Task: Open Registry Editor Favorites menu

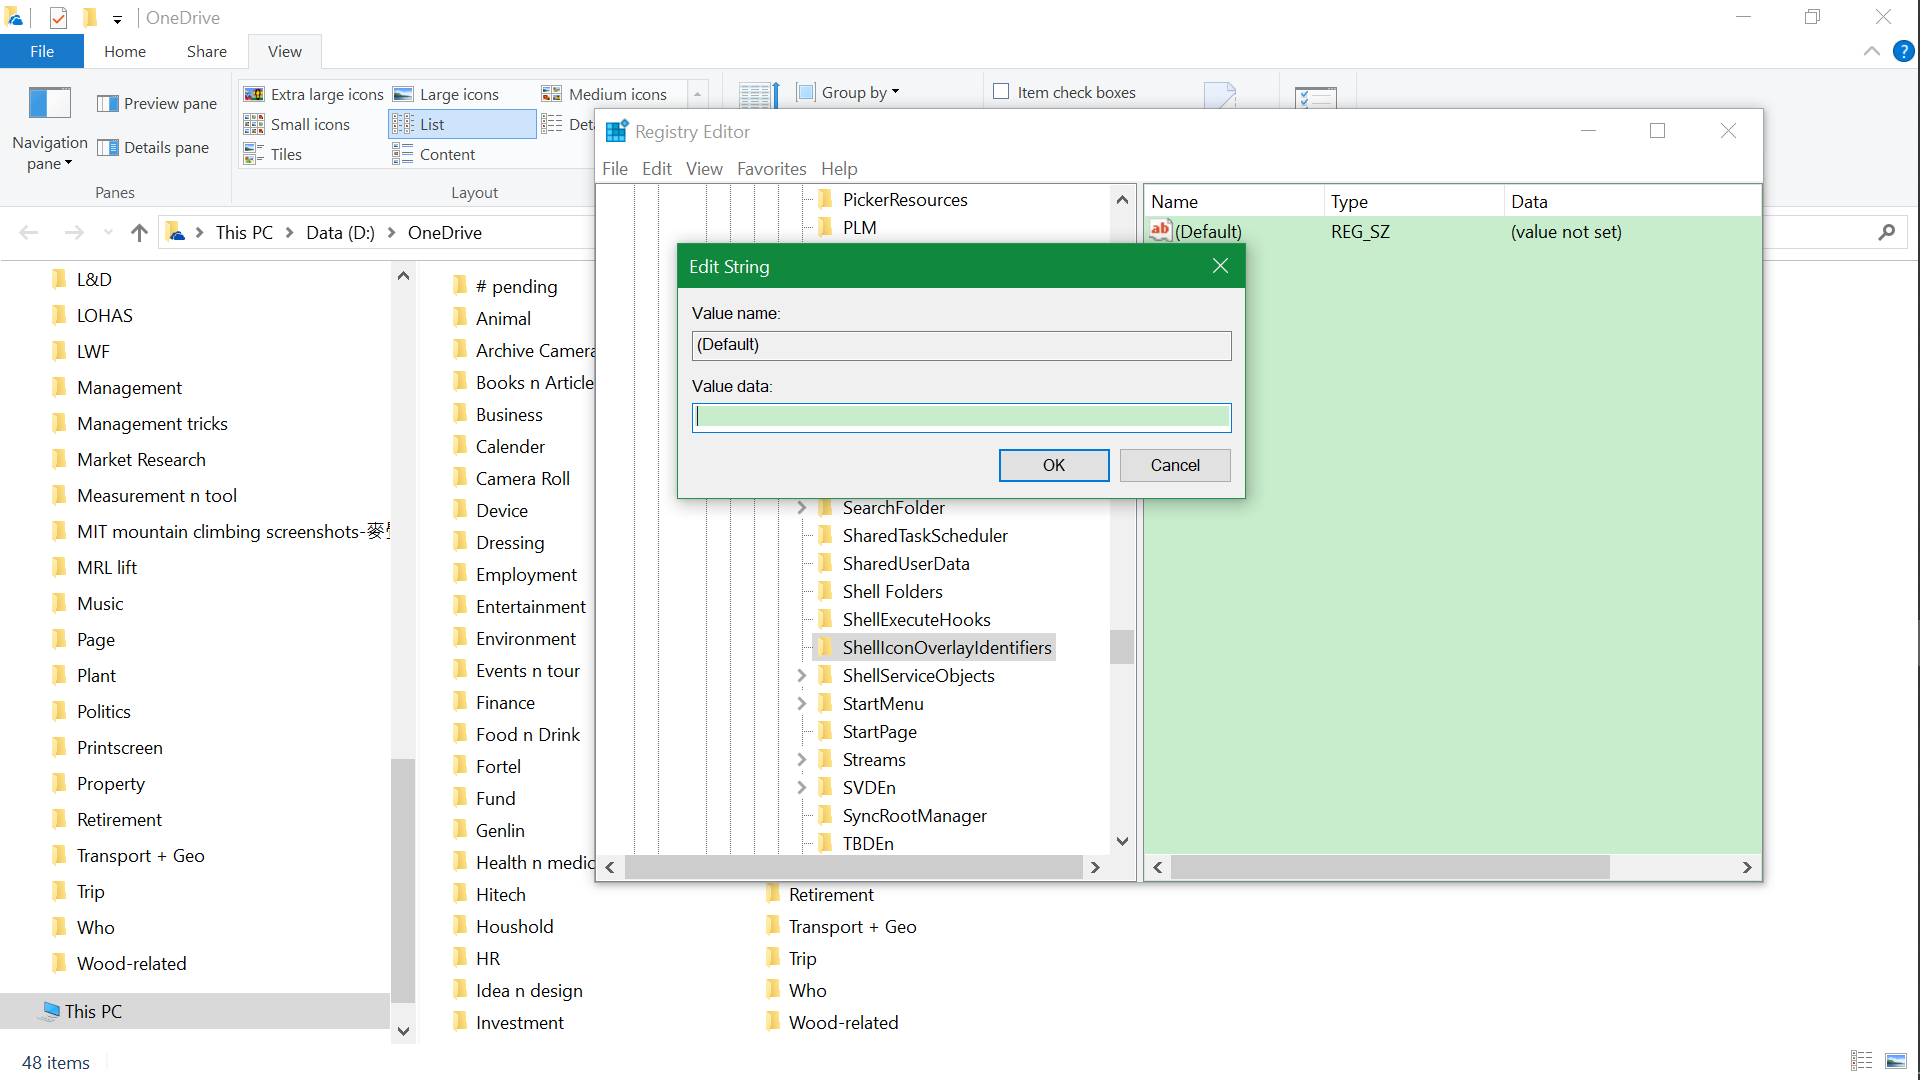Action: coord(772,169)
